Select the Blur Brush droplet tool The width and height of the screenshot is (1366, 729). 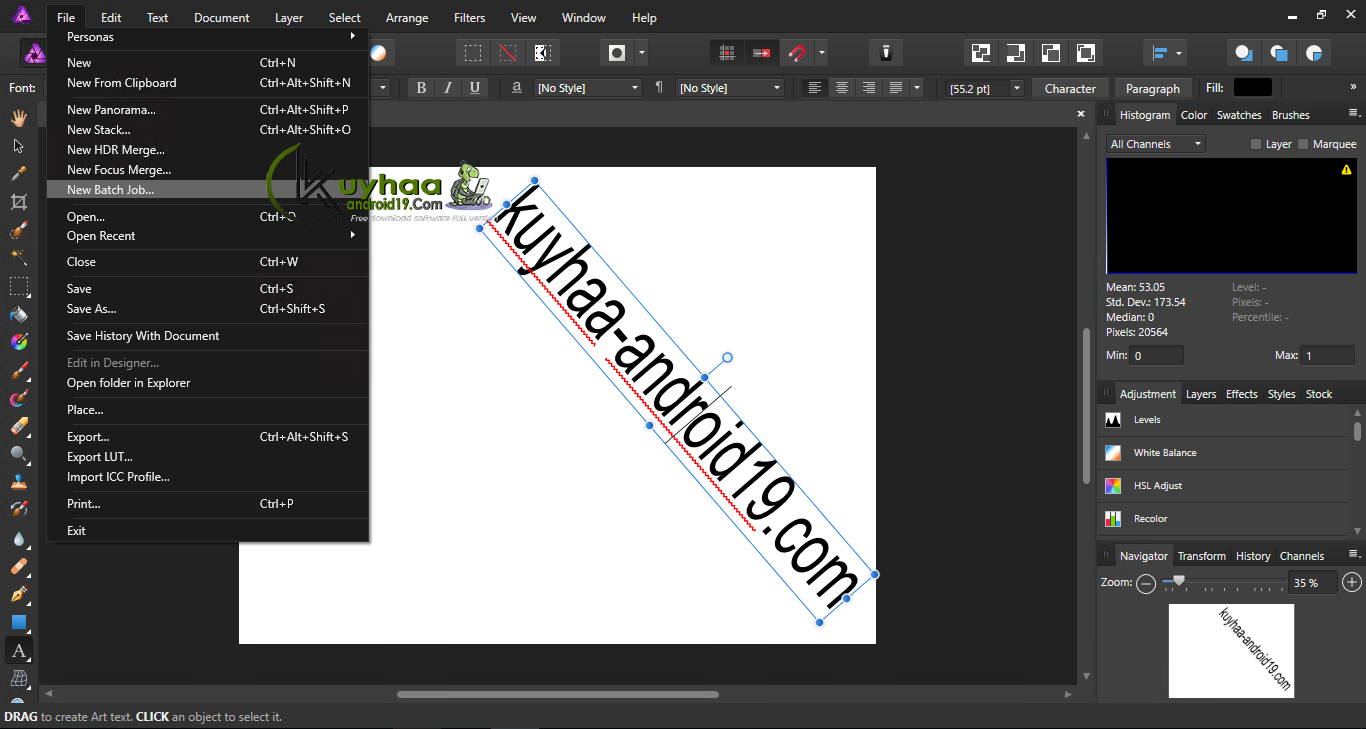[x=18, y=538]
